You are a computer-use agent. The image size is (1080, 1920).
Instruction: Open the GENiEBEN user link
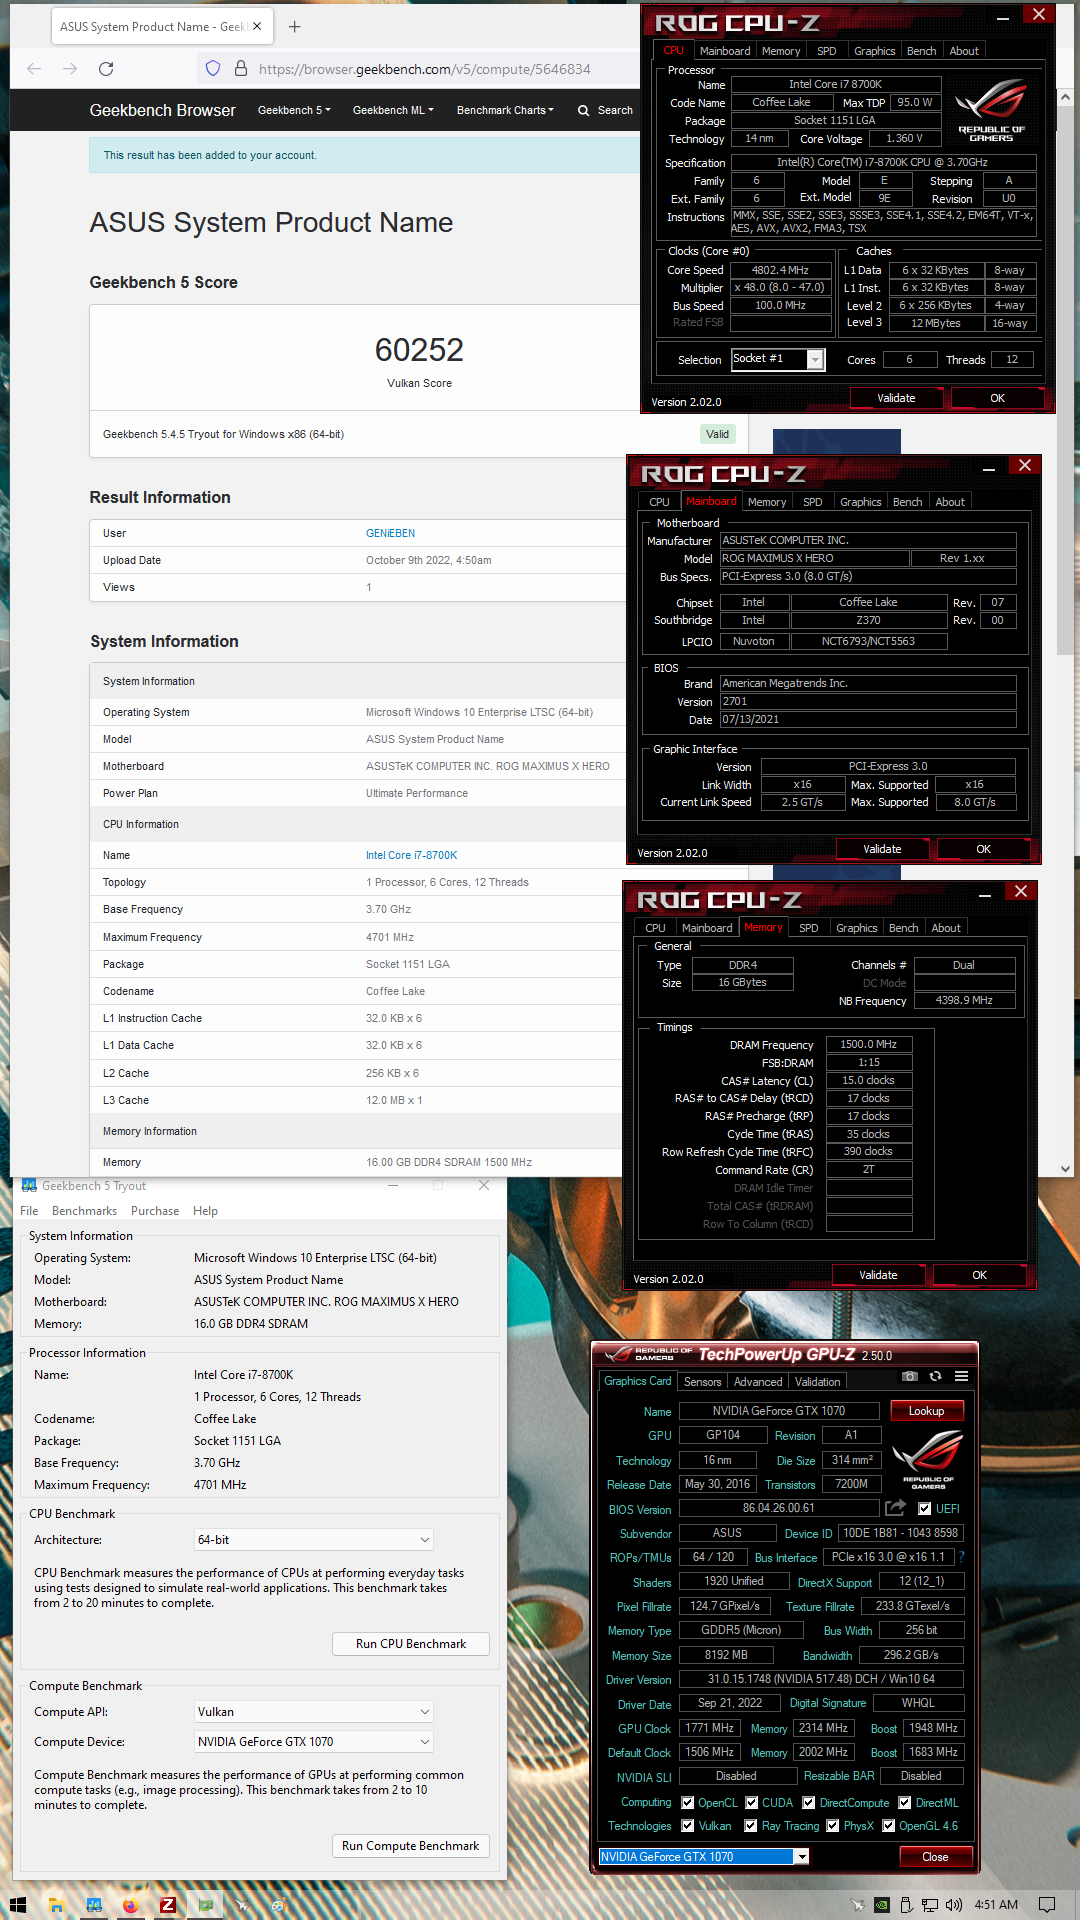click(390, 534)
